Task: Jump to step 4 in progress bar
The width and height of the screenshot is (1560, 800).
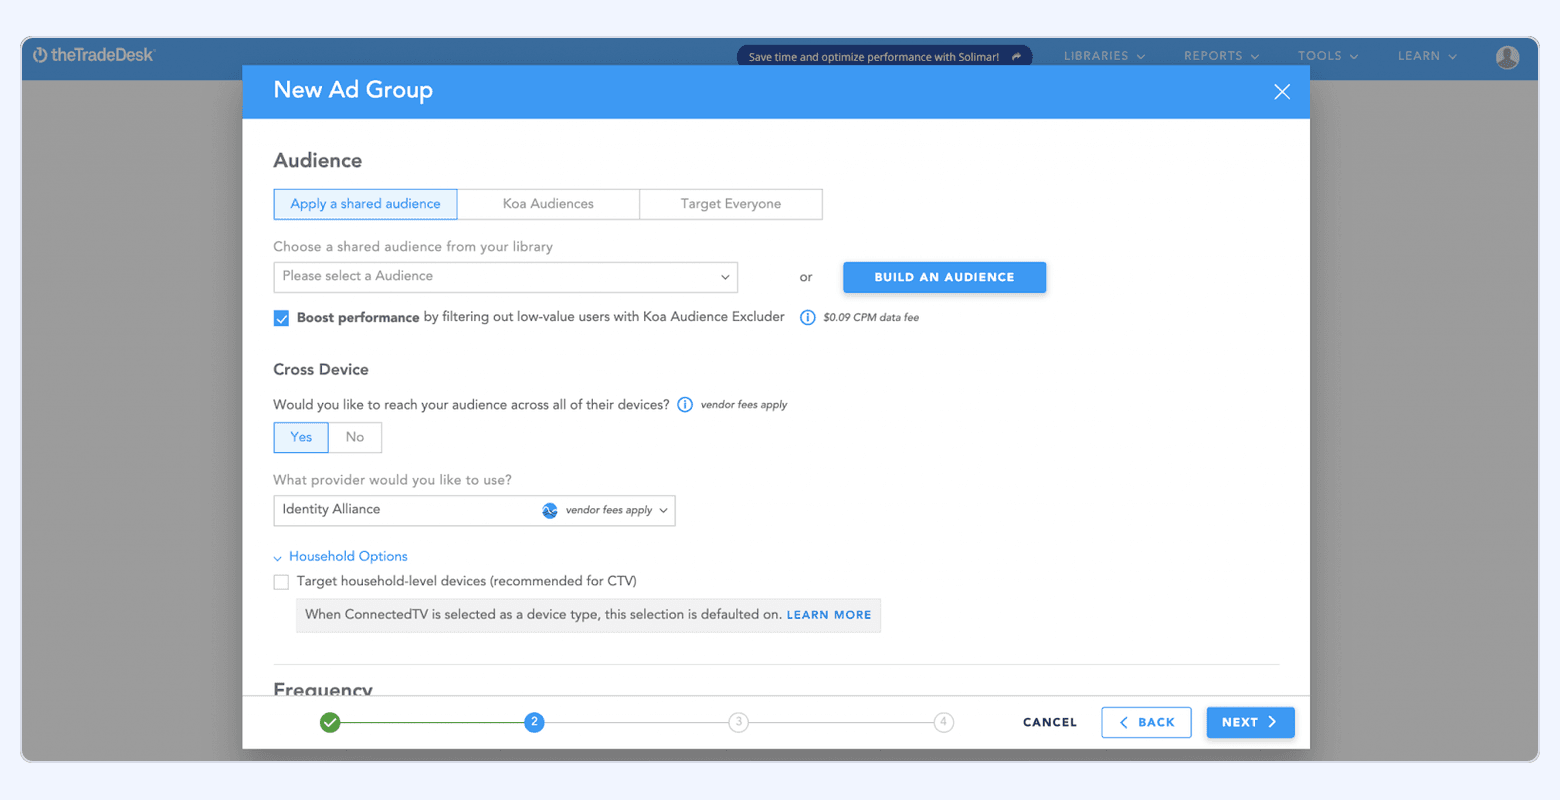Action: tap(943, 722)
